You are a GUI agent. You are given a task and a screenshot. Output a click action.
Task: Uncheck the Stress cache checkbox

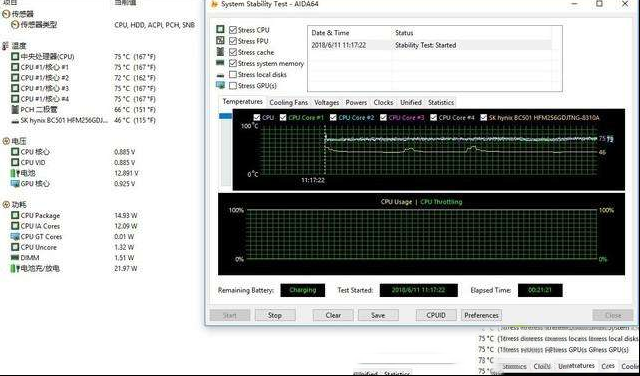(233, 52)
